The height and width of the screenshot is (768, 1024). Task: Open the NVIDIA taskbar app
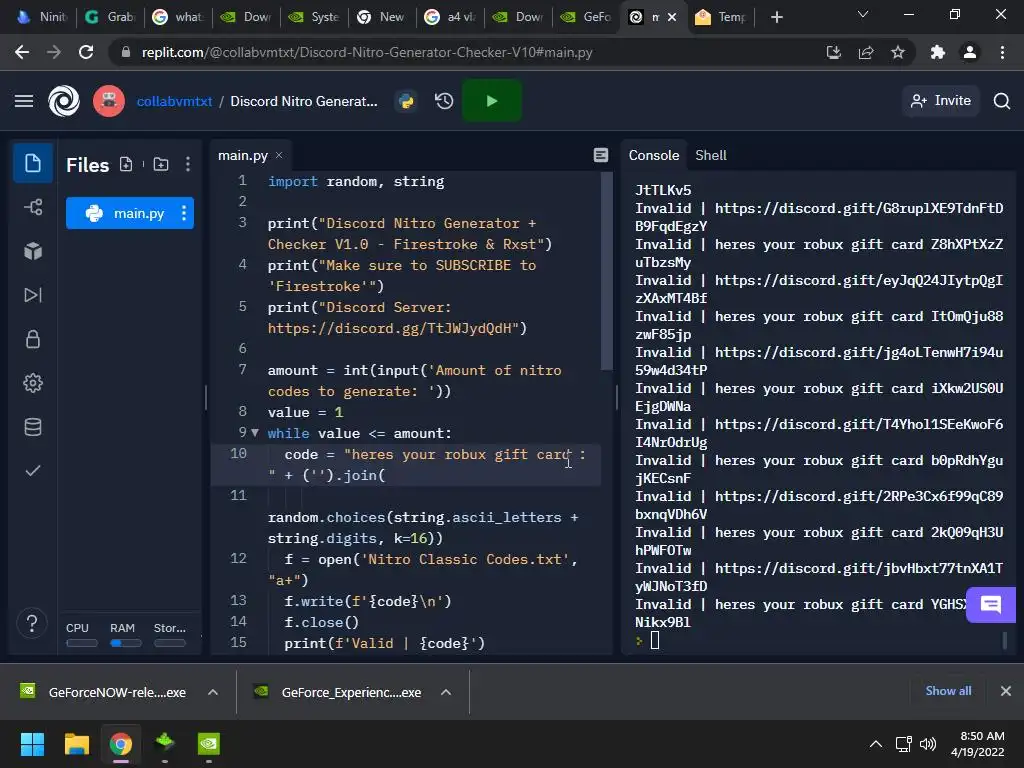click(209, 744)
